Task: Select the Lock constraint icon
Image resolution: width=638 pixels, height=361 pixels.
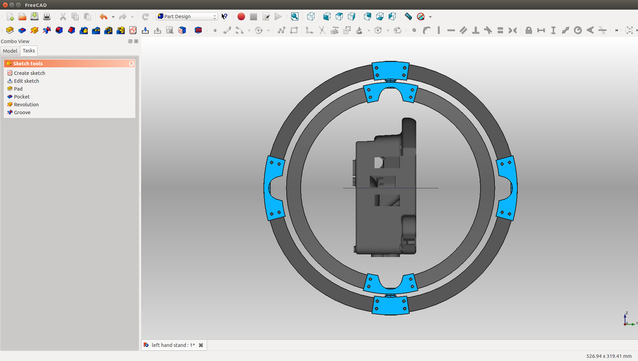Action: pyautogui.click(x=529, y=30)
